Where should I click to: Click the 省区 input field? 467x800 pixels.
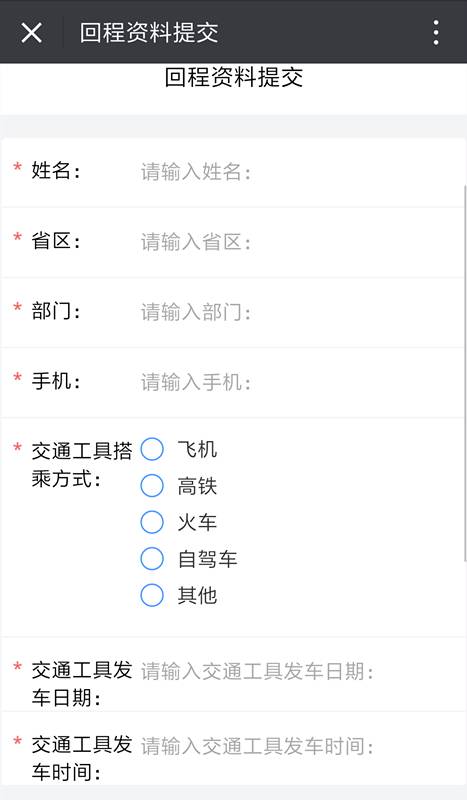[x=299, y=242]
